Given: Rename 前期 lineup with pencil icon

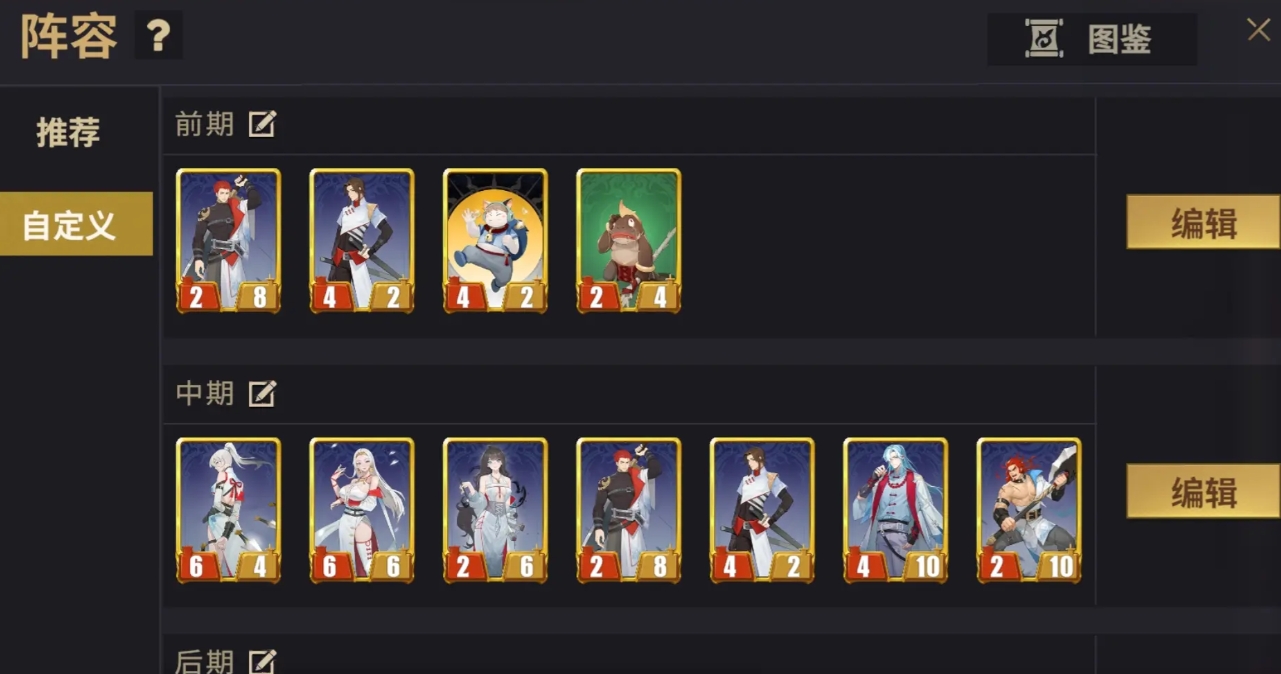Looking at the screenshot, I should pyautogui.click(x=262, y=125).
